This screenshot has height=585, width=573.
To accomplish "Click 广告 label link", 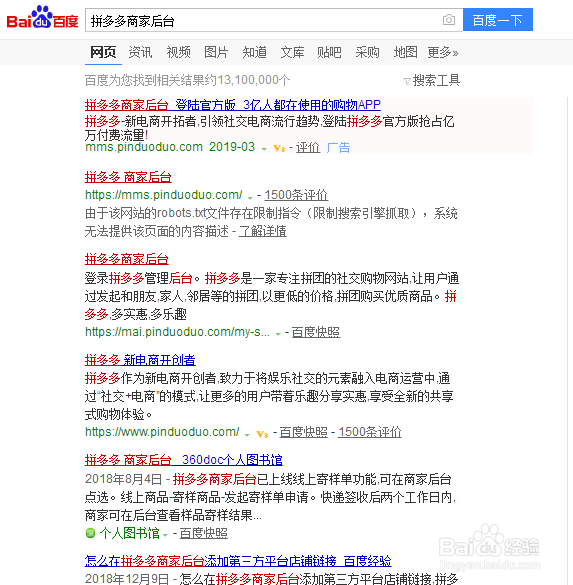I will 338,148.
